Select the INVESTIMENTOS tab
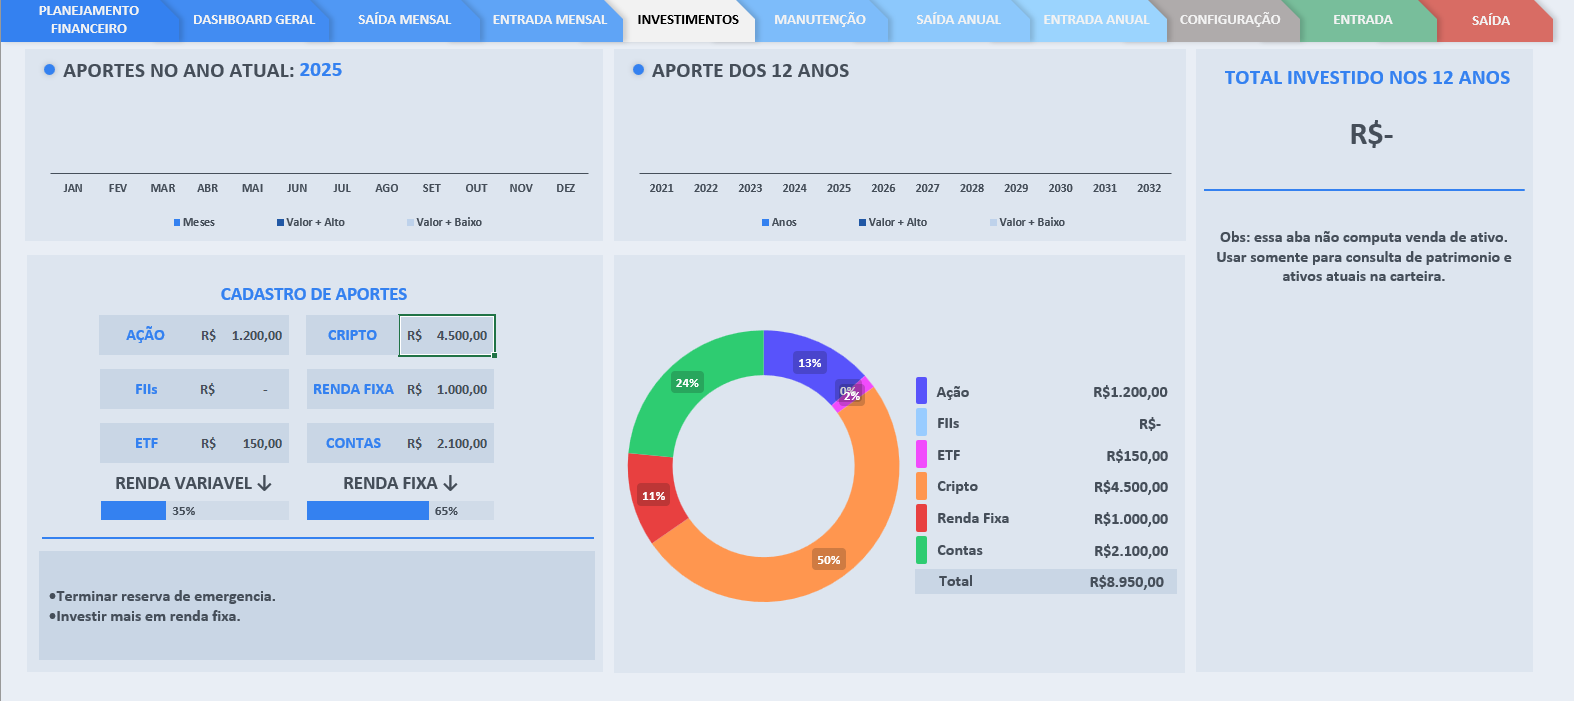1574x701 pixels. click(688, 20)
